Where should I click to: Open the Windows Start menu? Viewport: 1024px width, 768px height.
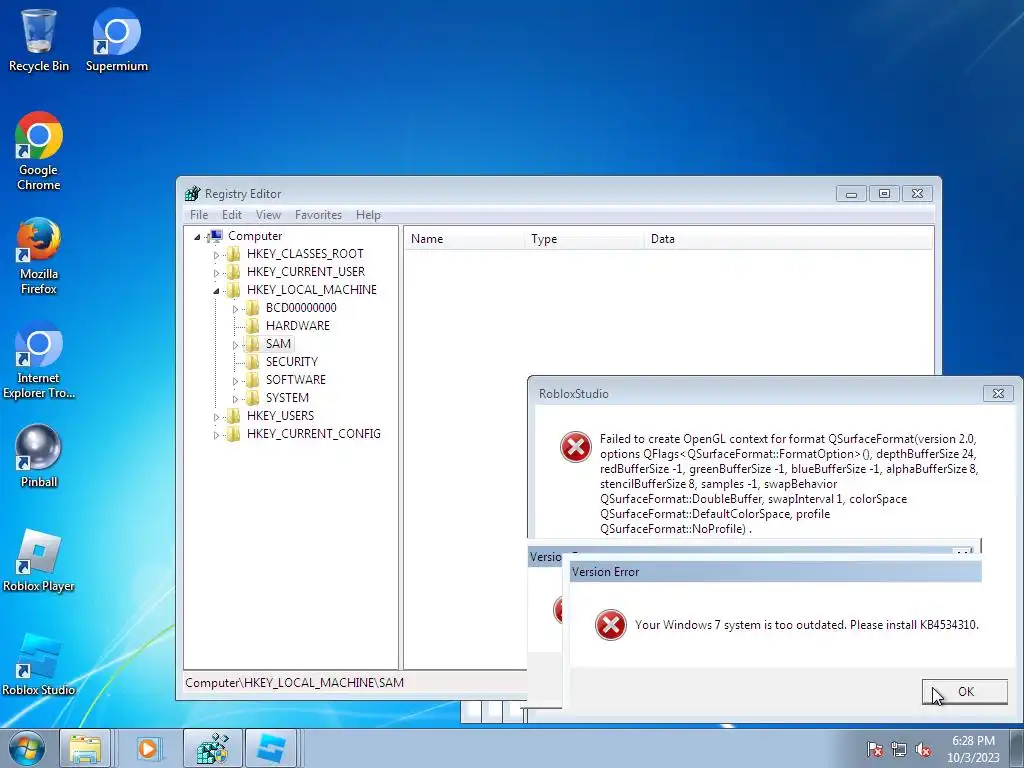[x=26, y=748]
